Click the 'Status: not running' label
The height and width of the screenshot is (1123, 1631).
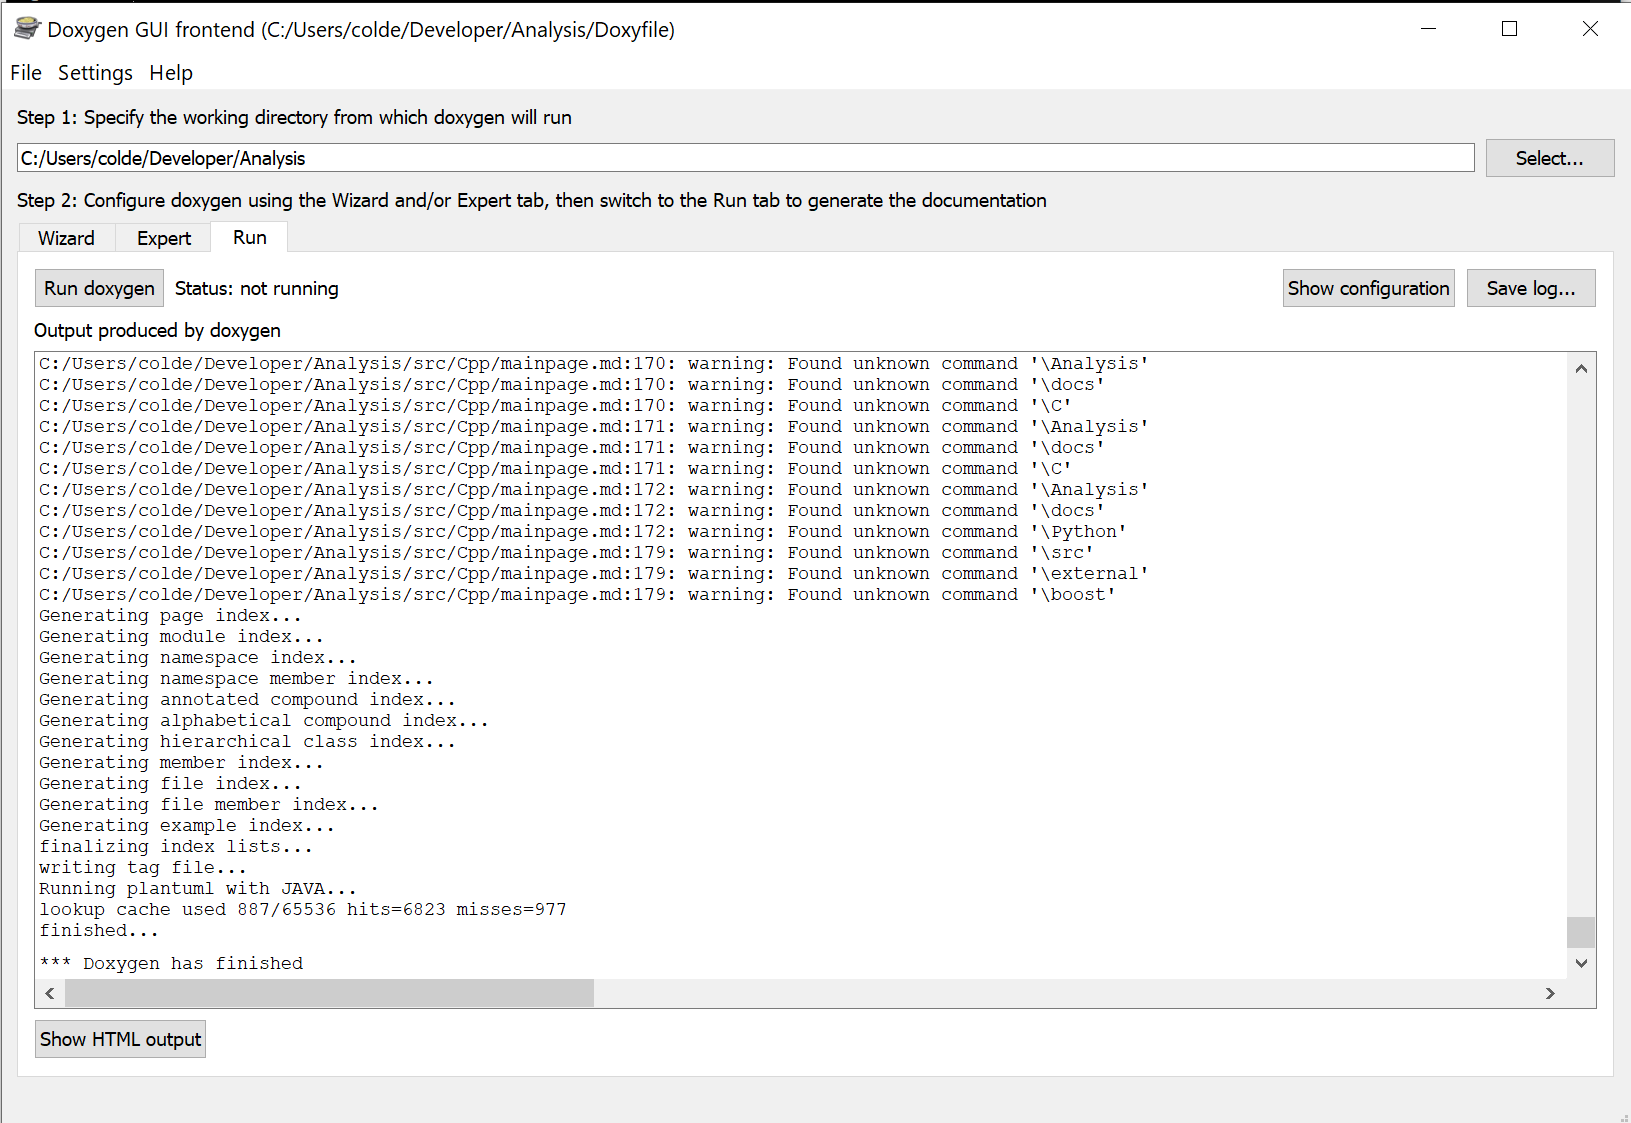point(257,288)
